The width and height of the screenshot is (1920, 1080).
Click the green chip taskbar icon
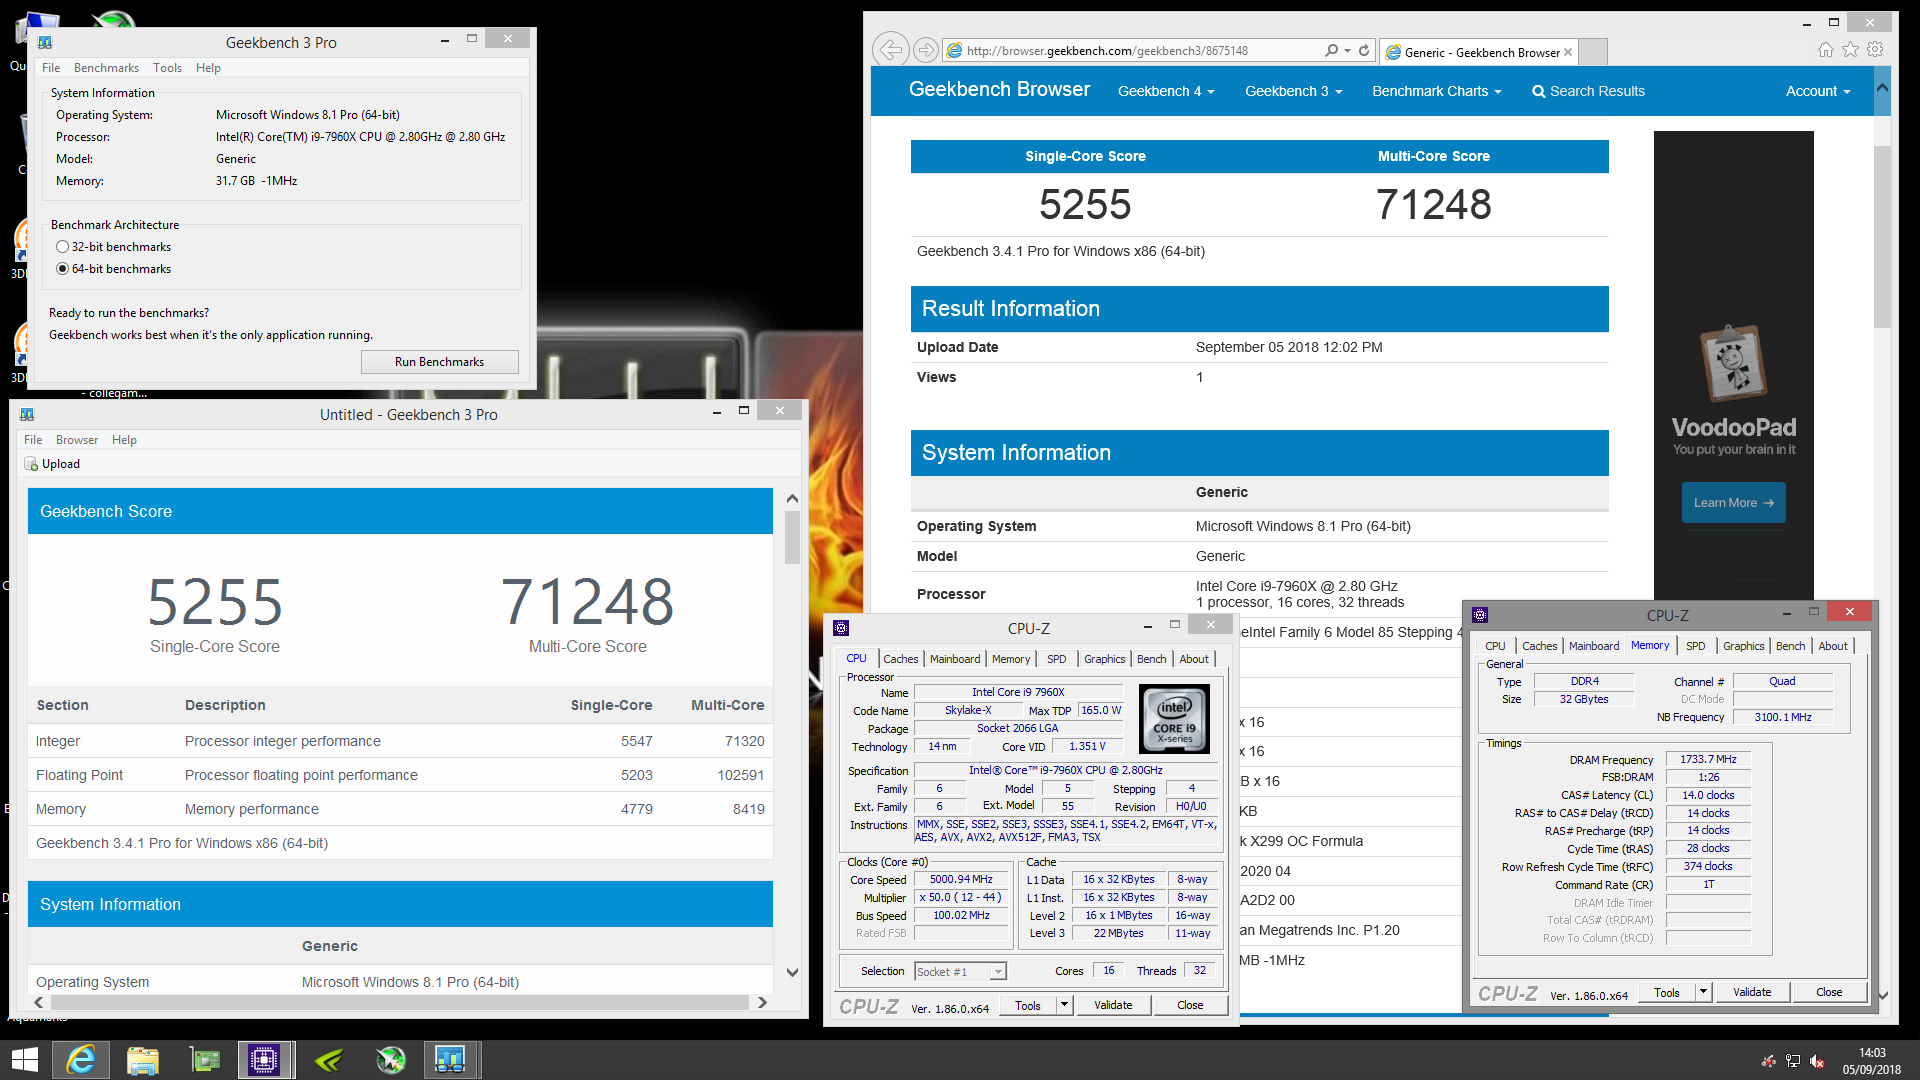pyautogui.click(x=204, y=1060)
